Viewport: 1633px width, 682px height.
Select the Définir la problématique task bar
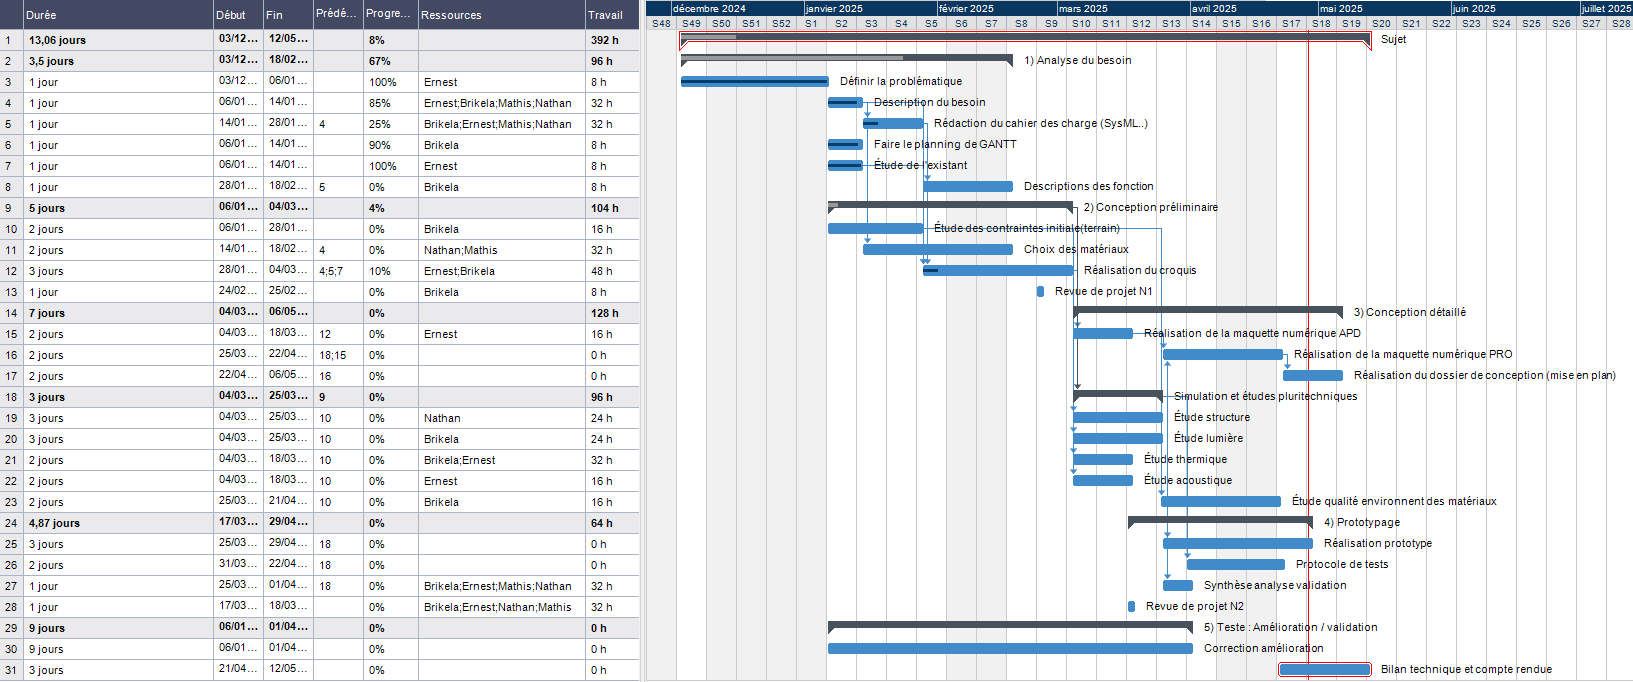tap(754, 82)
